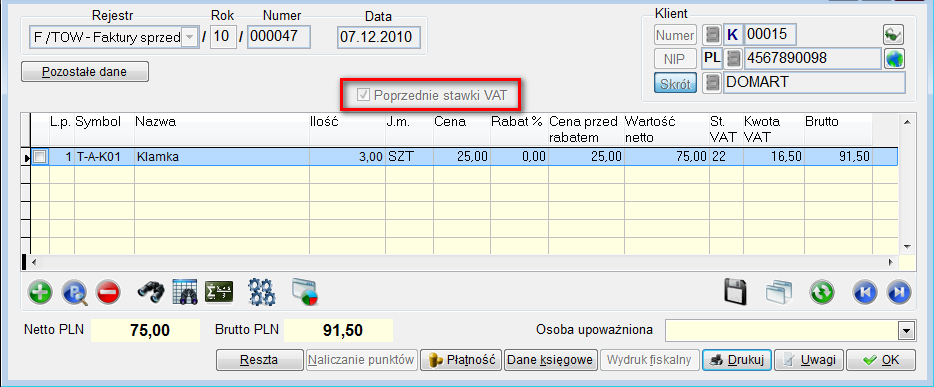Click the blue P magnifier preview icon
The height and width of the screenshot is (387, 934).
pyautogui.click(x=74, y=292)
